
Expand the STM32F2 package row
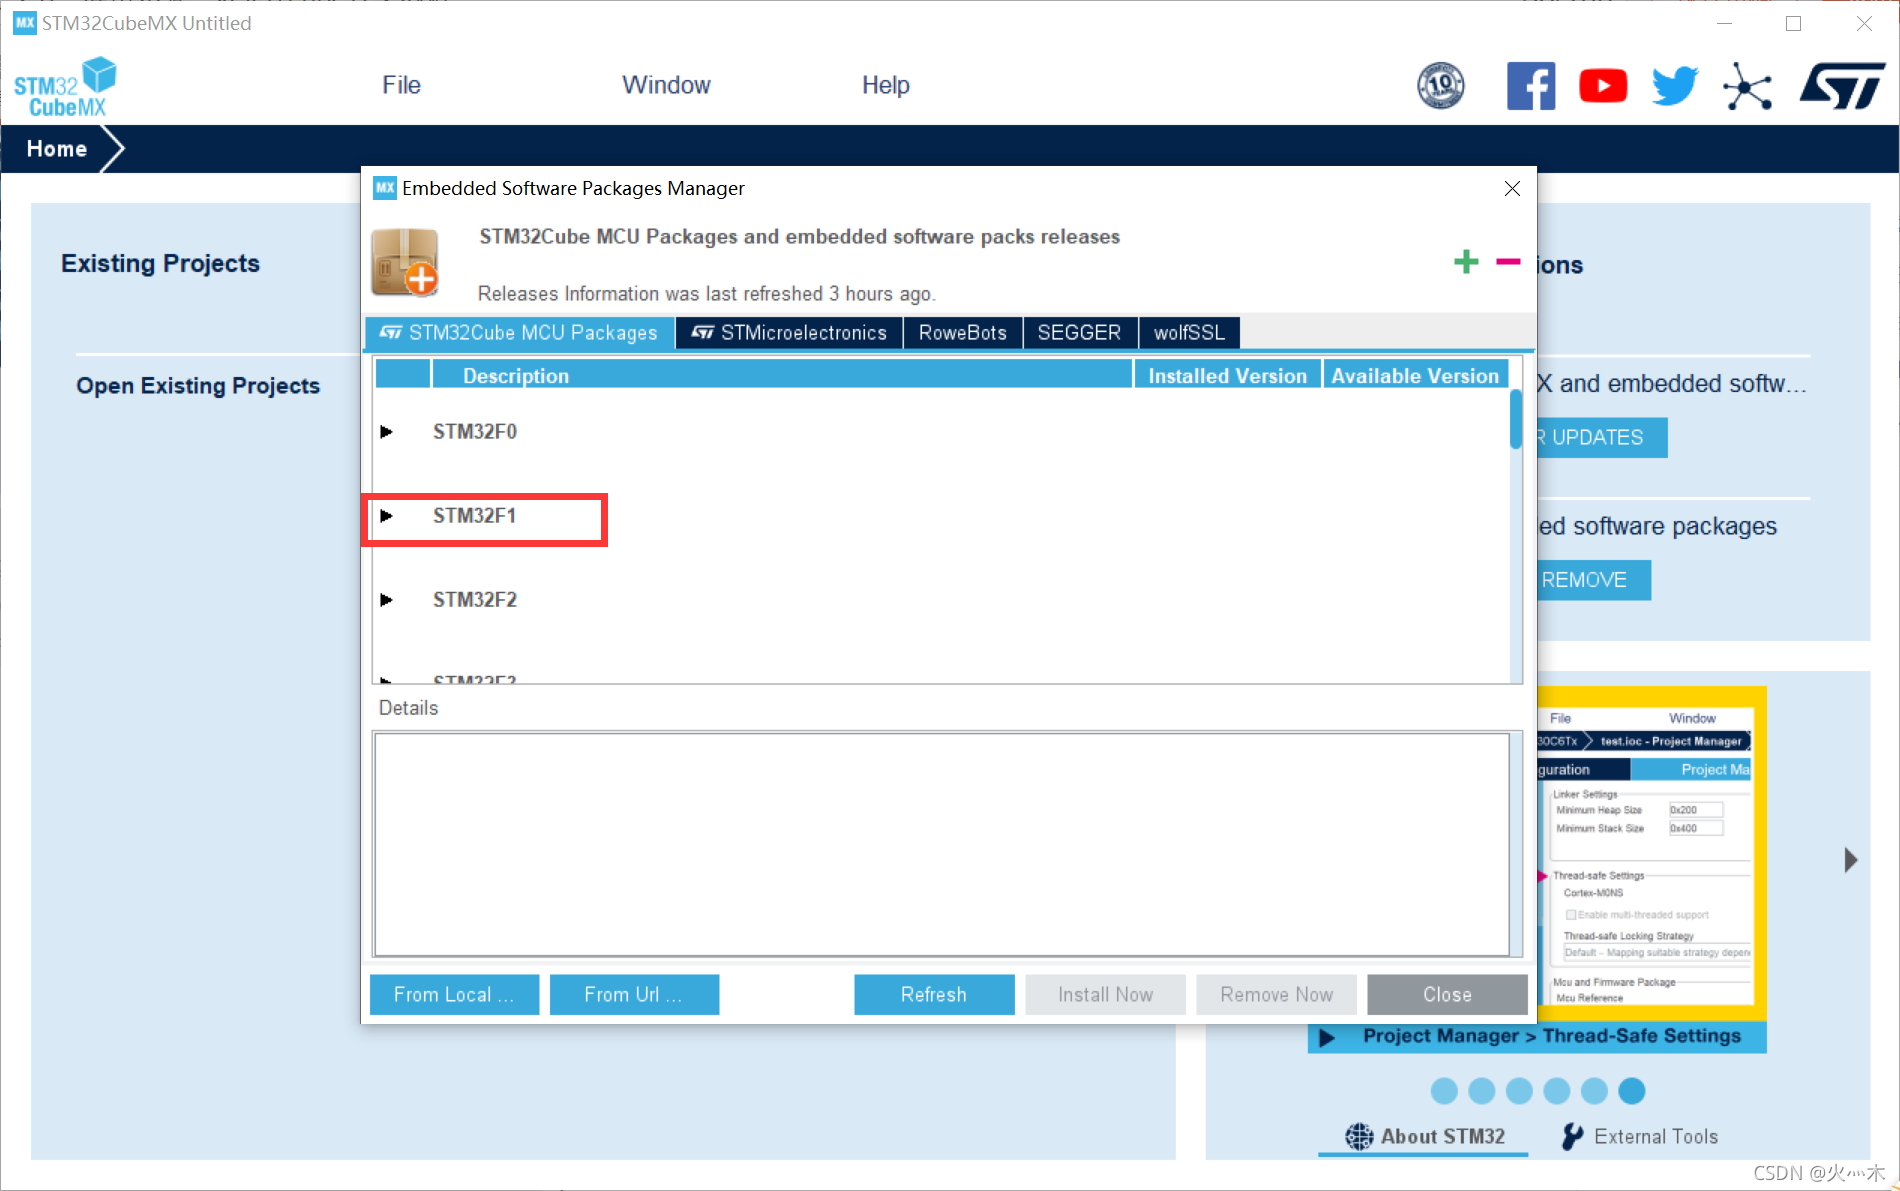(x=386, y=600)
